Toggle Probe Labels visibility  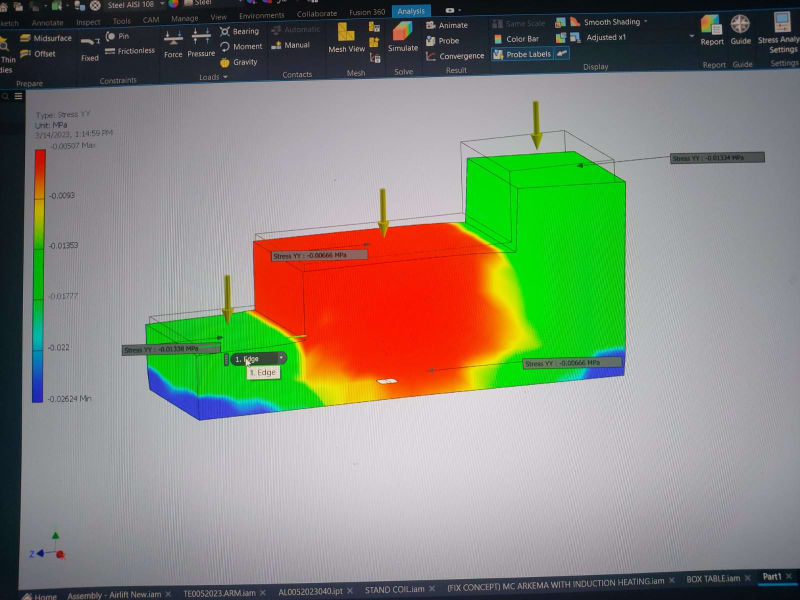tap(522, 54)
